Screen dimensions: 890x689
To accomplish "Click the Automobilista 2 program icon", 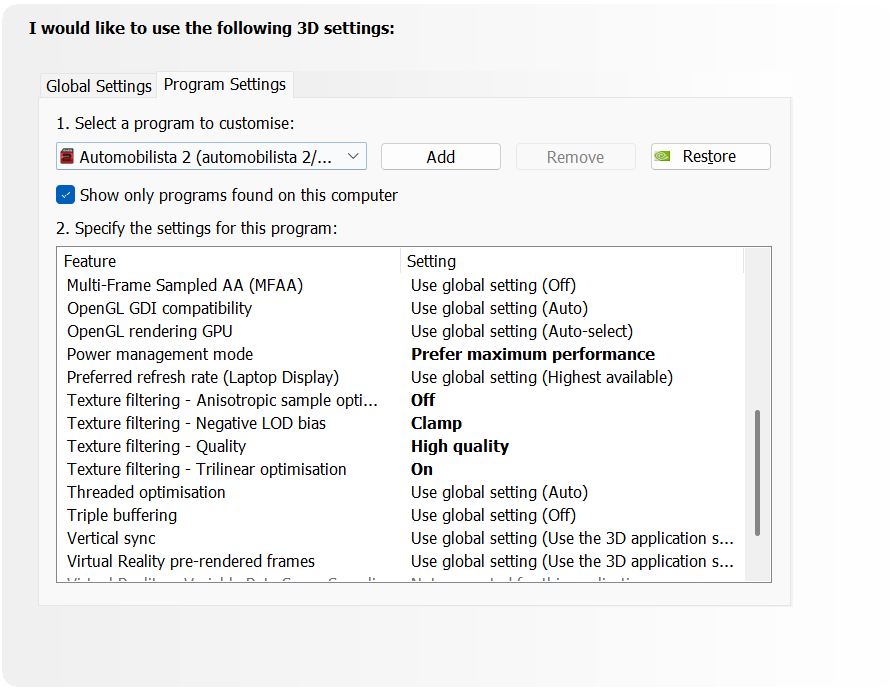I will pos(68,157).
